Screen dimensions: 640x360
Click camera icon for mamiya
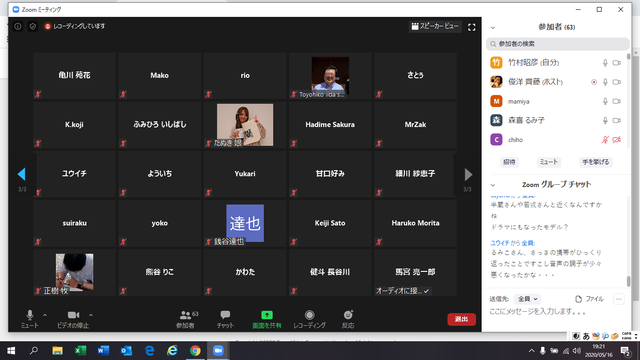(x=617, y=101)
